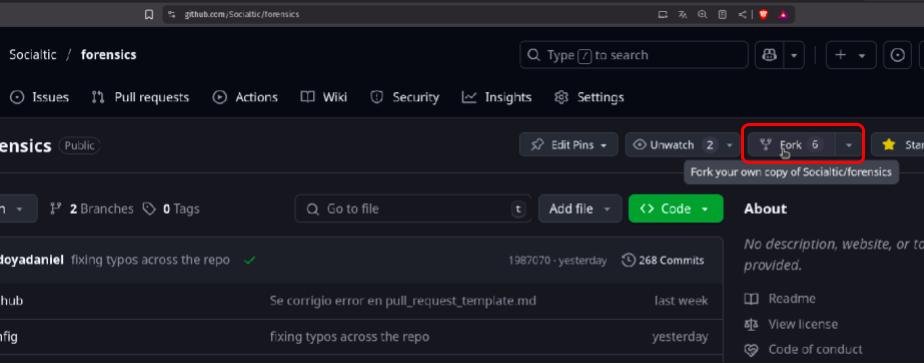Jump to the Readme link in About
This screenshot has height=363, width=924.
click(x=780, y=299)
